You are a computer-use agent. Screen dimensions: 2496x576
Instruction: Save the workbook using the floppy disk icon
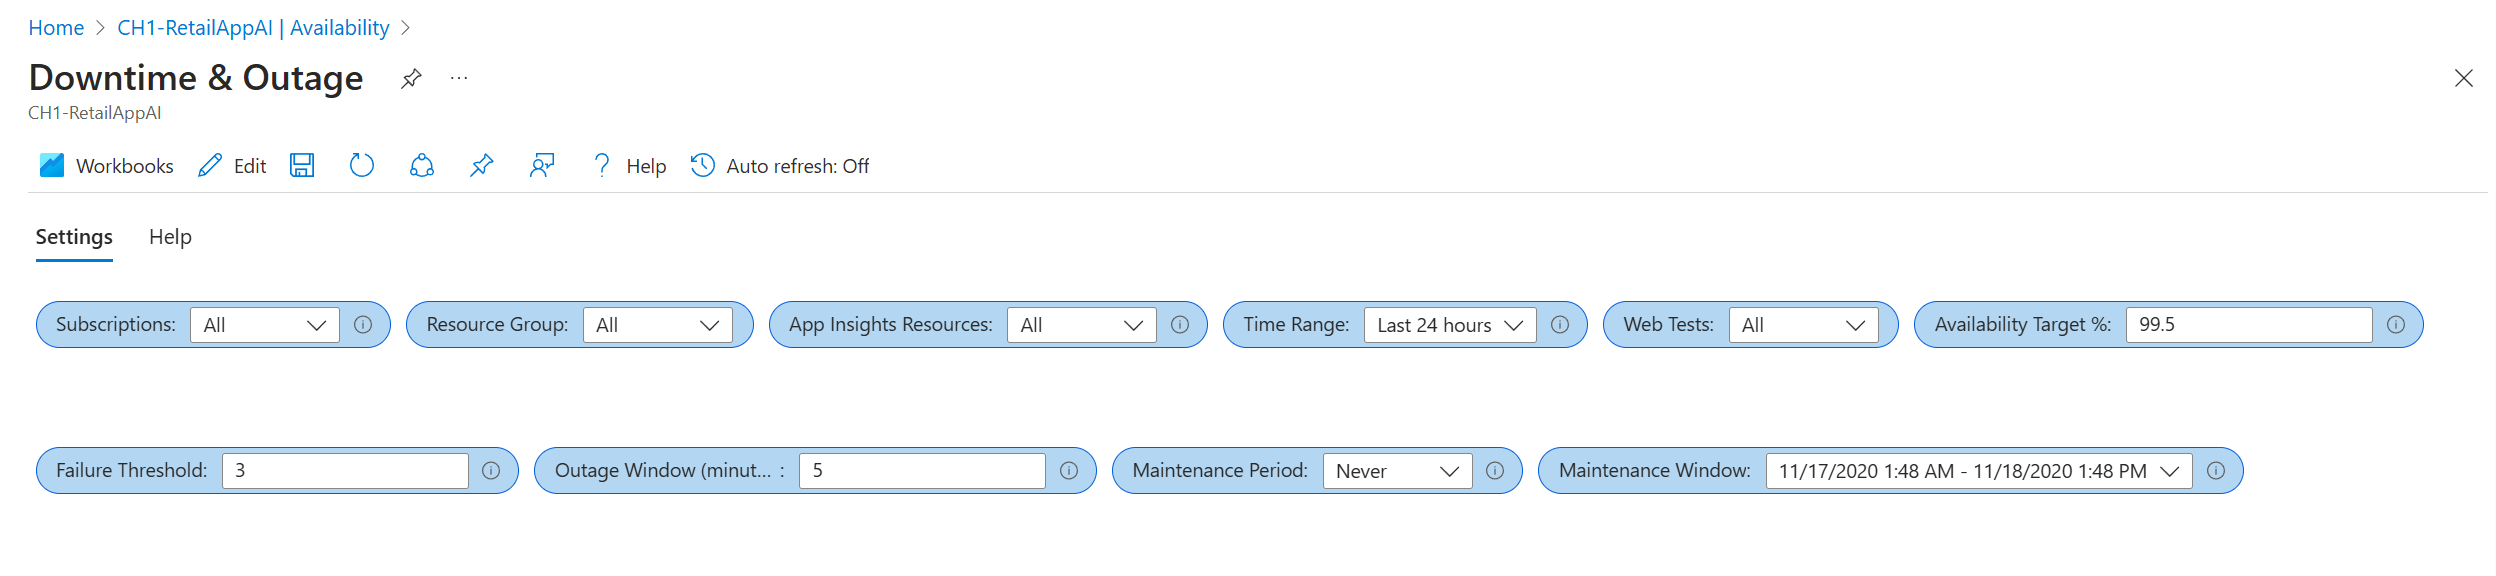point(302,166)
